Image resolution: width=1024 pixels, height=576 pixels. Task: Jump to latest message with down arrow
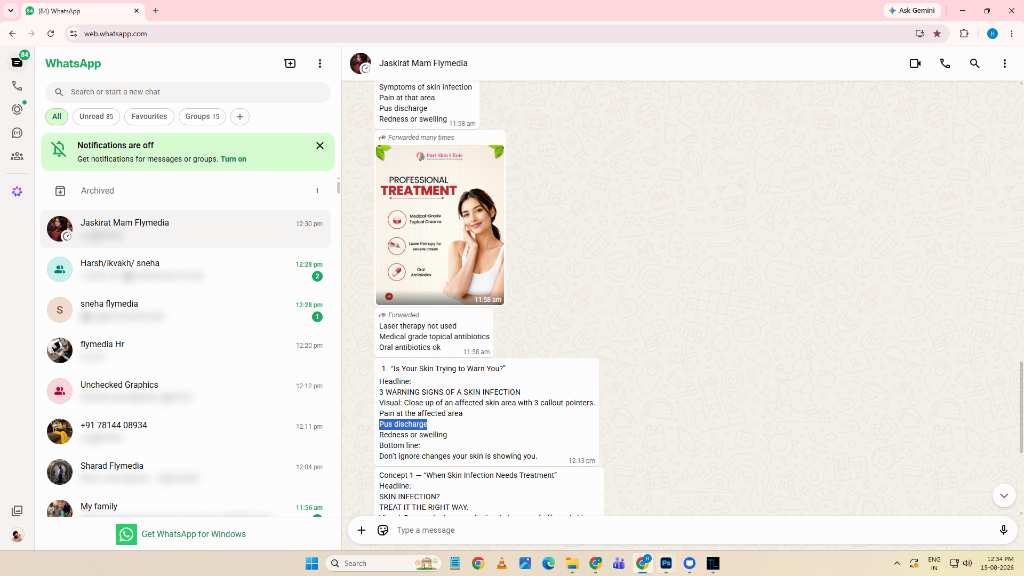coord(1004,496)
